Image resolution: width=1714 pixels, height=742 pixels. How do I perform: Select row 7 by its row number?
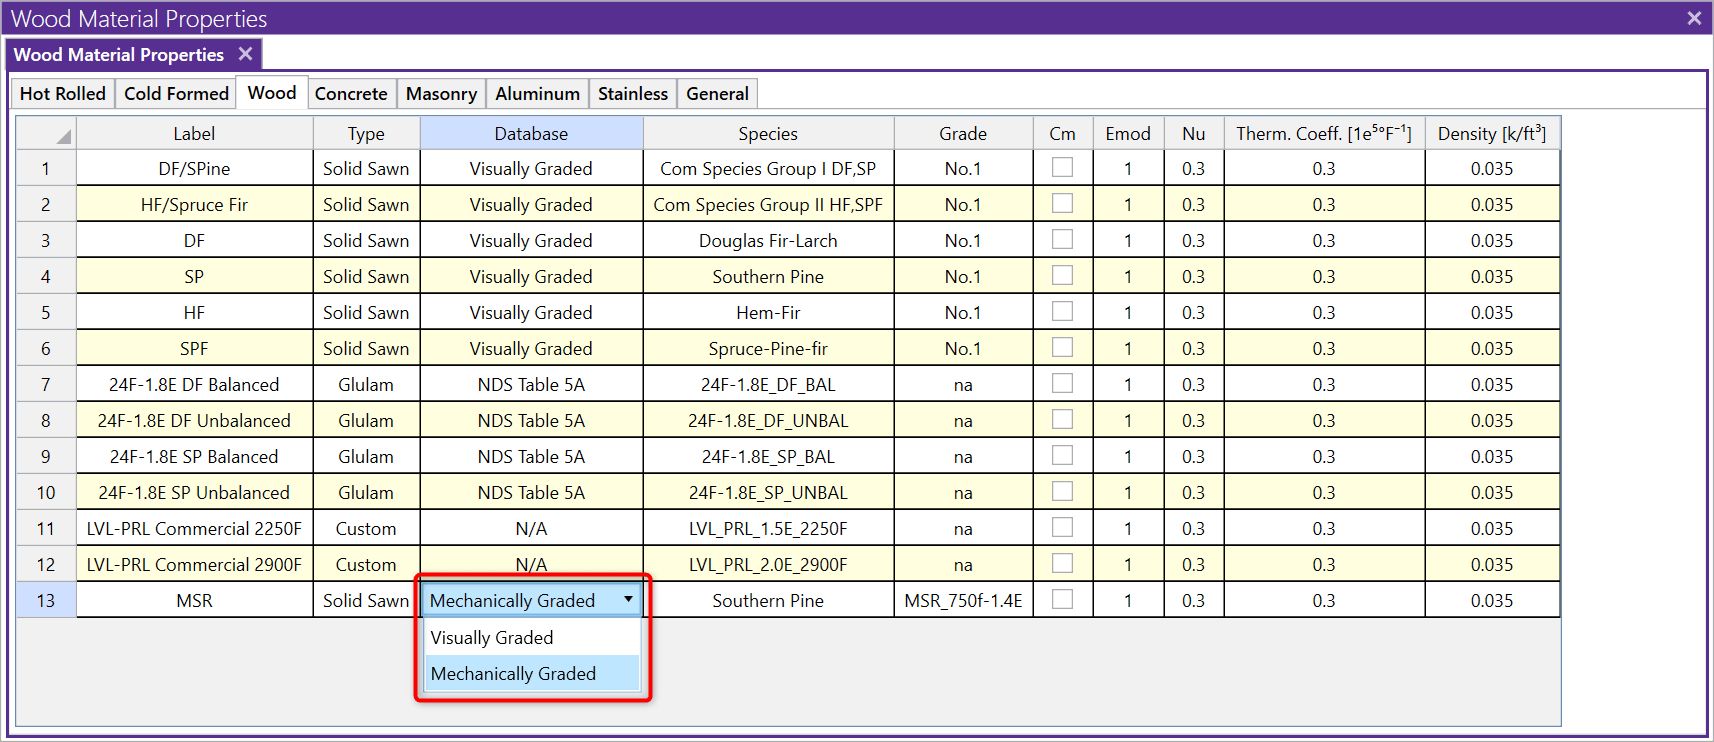coord(46,385)
